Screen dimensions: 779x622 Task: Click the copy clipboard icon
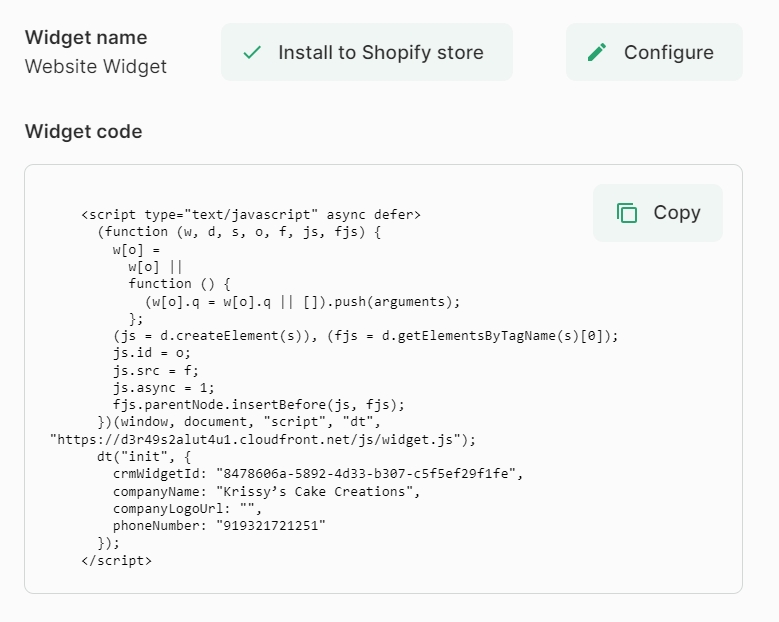click(x=627, y=213)
